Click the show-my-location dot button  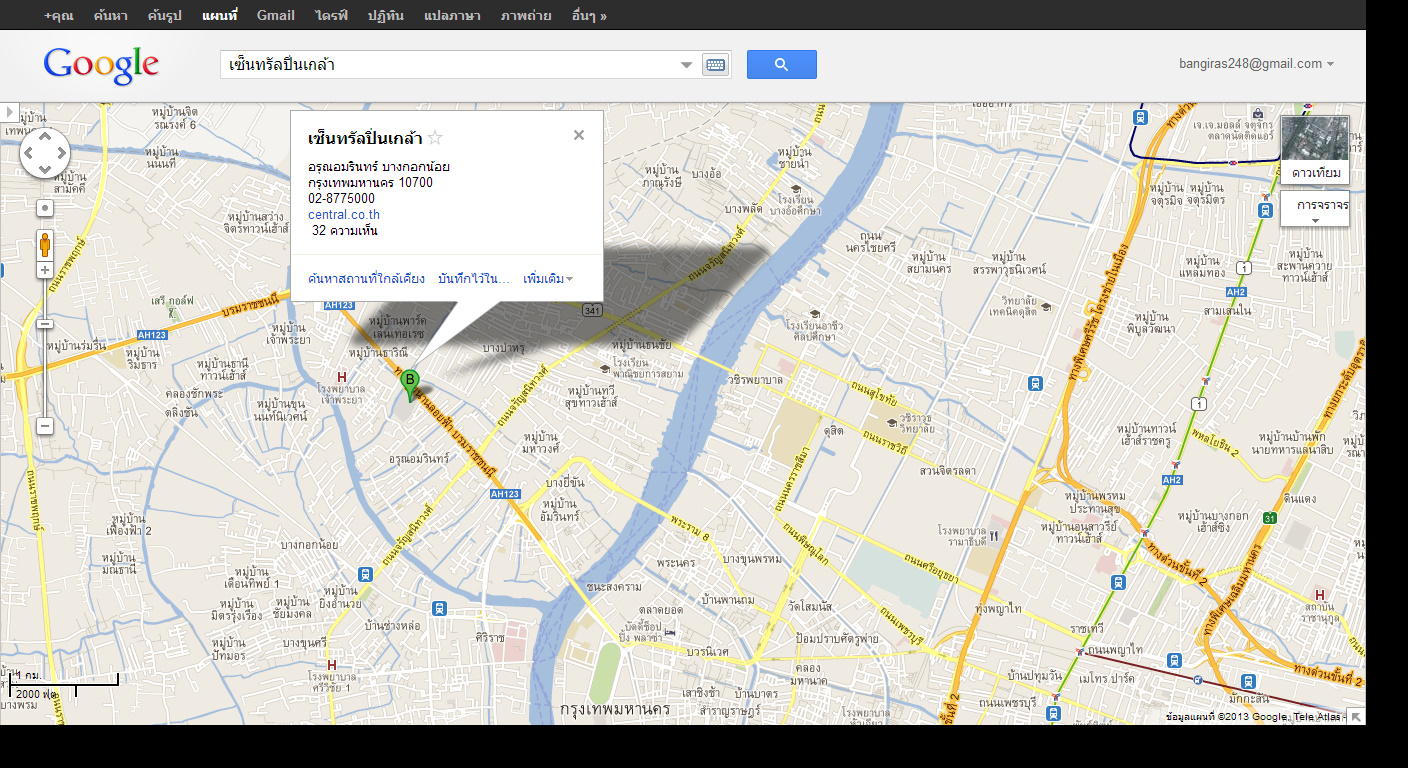[x=45, y=208]
